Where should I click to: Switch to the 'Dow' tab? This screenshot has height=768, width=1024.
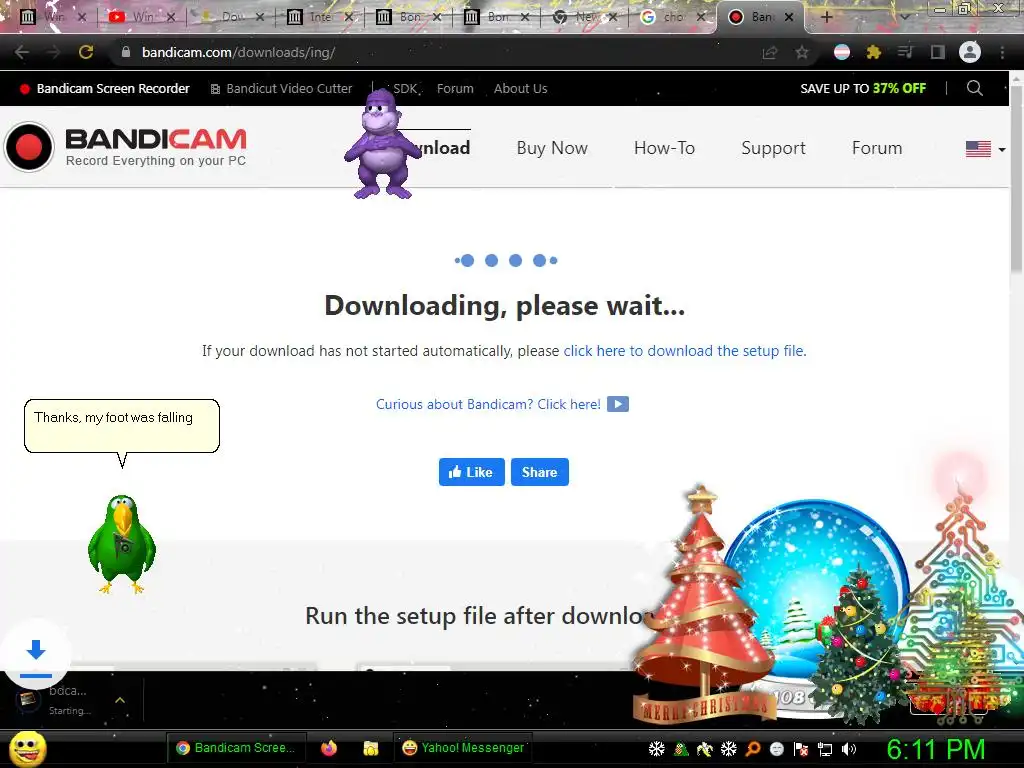tap(231, 17)
